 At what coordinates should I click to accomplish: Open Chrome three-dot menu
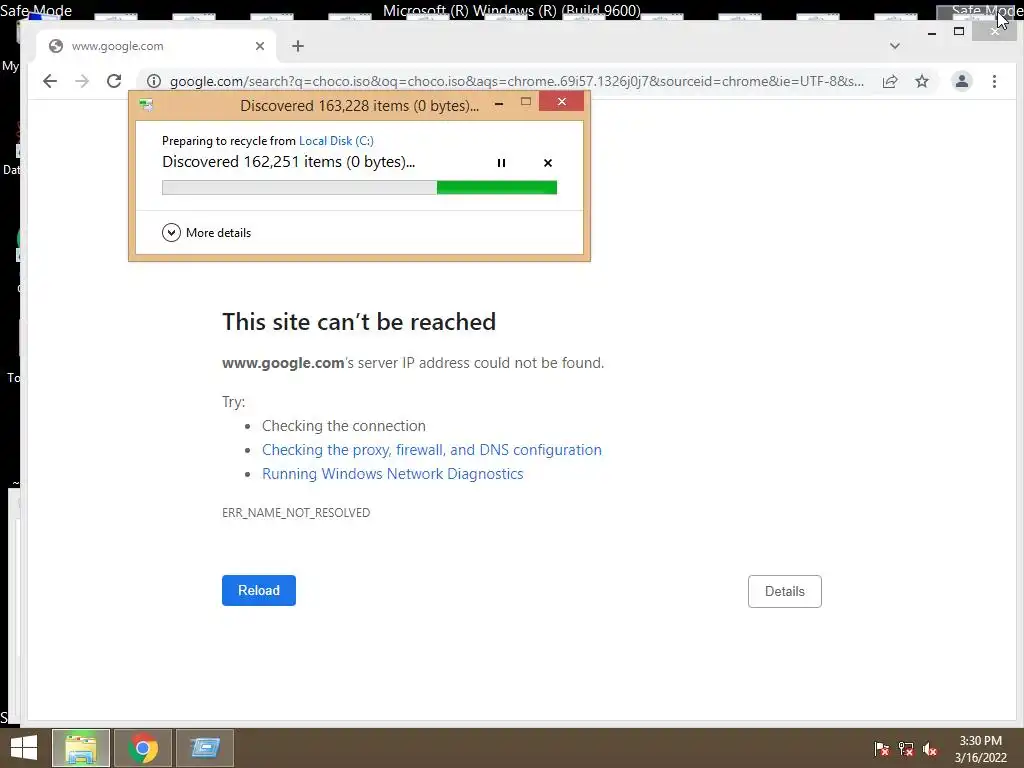[994, 81]
